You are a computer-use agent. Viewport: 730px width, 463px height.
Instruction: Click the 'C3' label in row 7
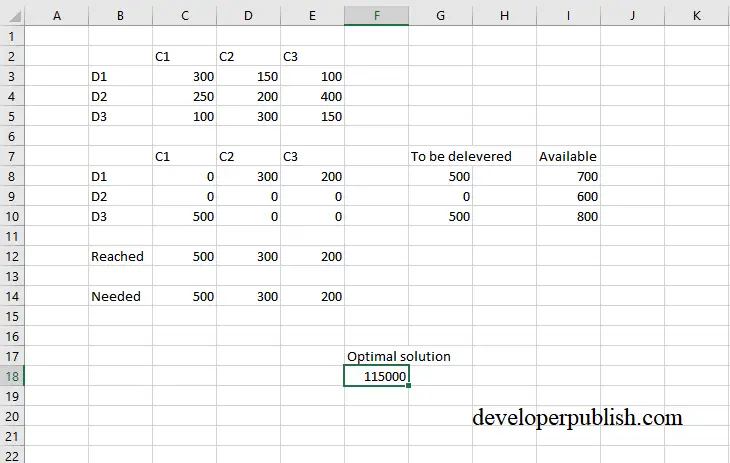[290, 157]
